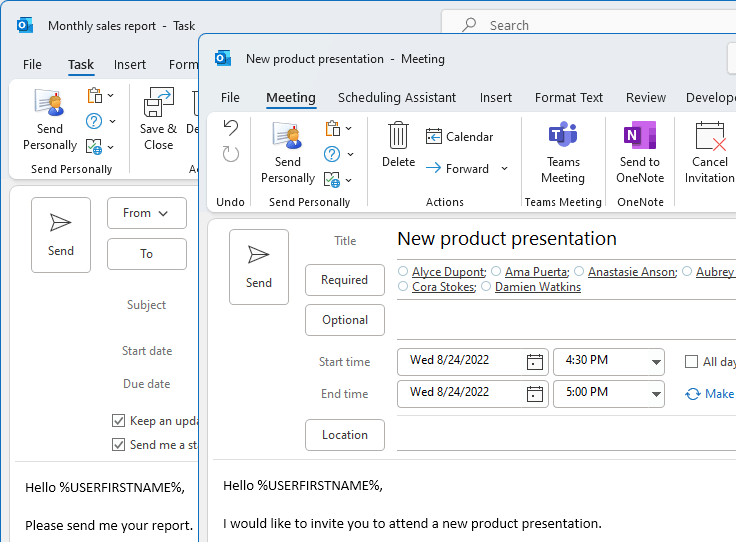Click the paste clipboard icon in the Task window

coord(95,95)
